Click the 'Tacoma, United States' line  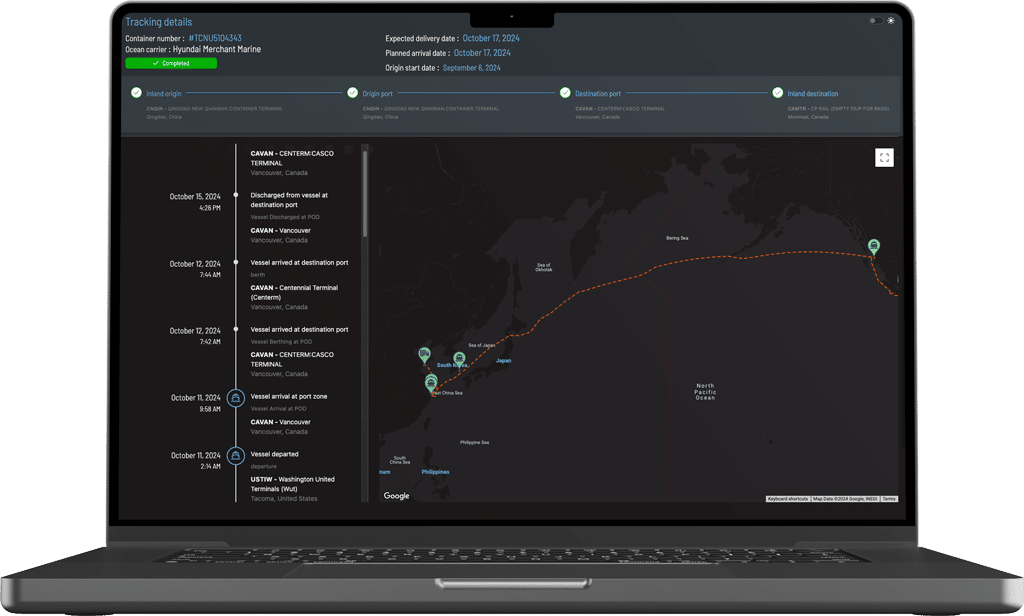click(284, 498)
